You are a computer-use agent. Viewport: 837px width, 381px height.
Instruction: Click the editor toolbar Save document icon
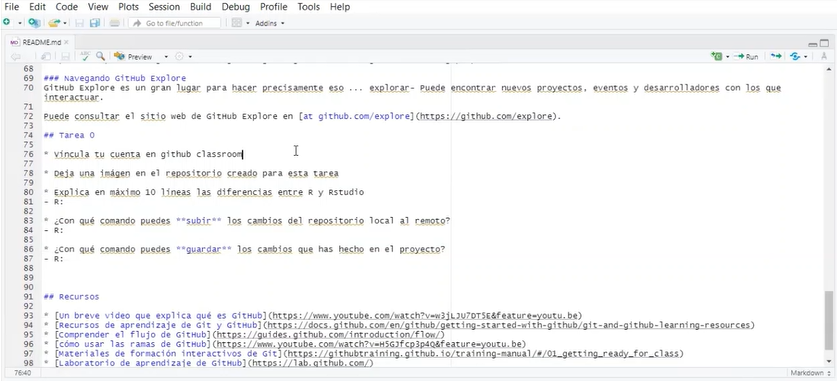(66, 57)
